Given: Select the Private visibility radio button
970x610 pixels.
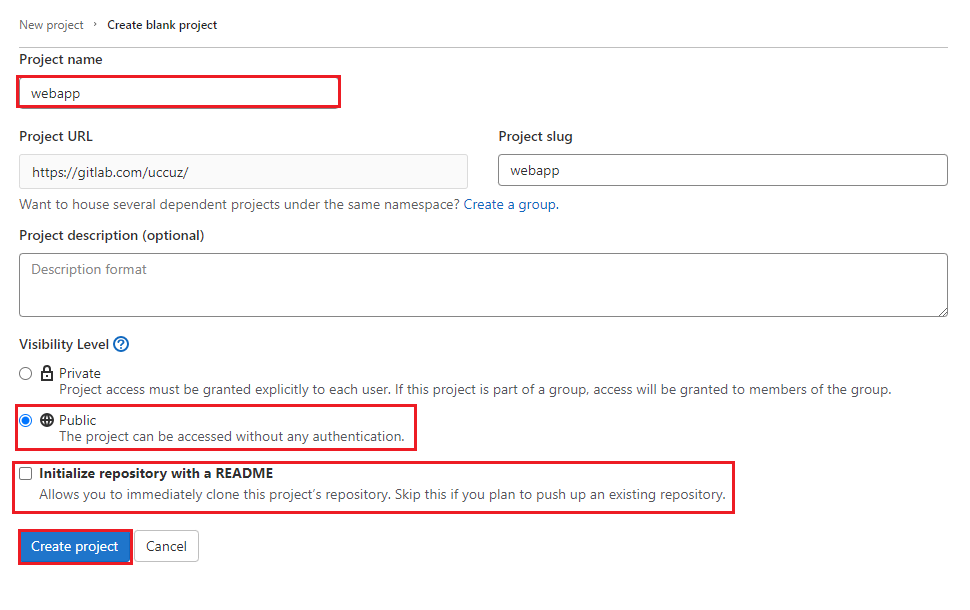Looking at the screenshot, I should pos(26,374).
